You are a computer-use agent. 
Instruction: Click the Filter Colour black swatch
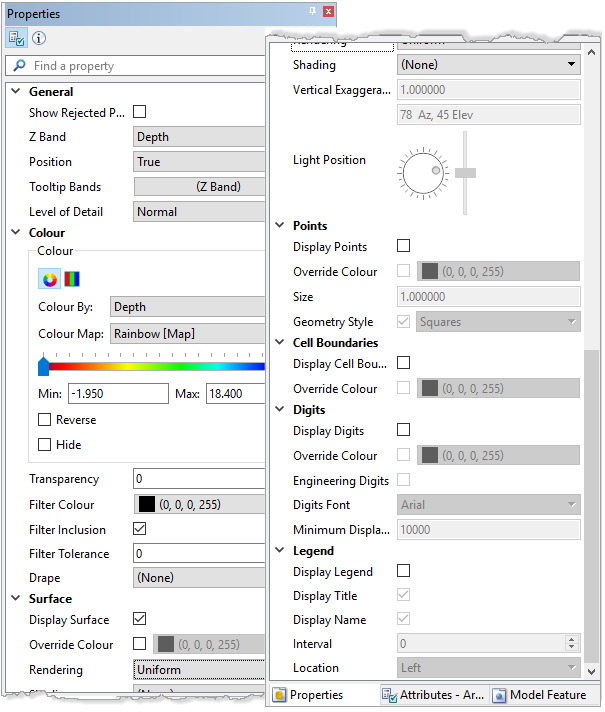[x=146, y=505]
